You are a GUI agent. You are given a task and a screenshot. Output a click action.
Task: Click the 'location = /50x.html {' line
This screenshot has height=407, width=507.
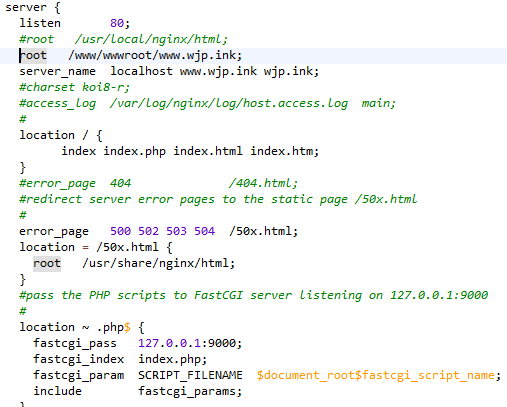click(96, 247)
